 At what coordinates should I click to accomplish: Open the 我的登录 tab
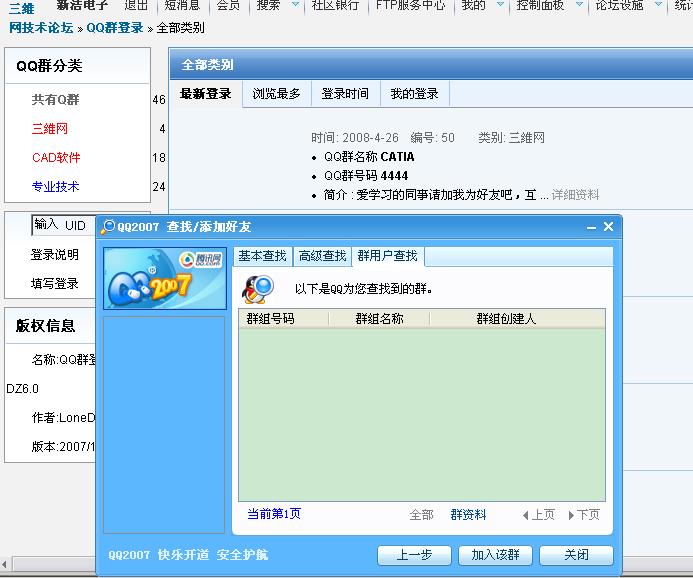pyautogui.click(x=415, y=94)
